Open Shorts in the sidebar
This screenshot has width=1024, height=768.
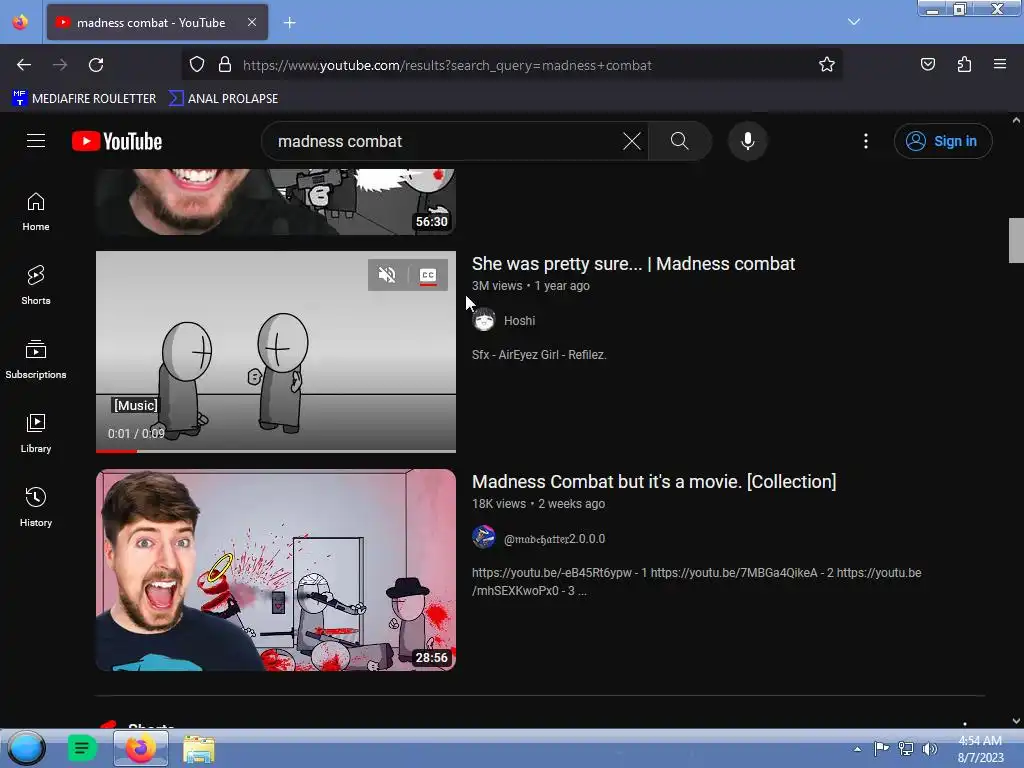coord(36,285)
